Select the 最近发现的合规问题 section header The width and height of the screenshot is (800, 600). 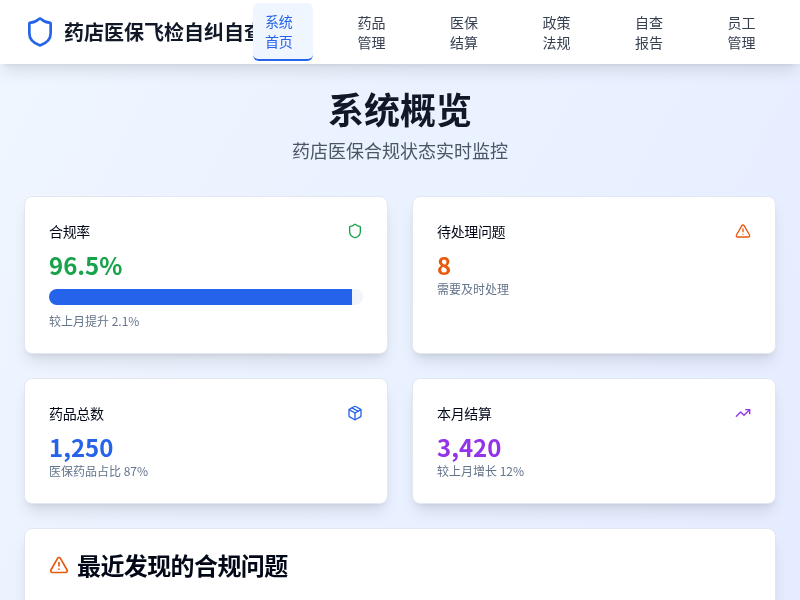180,567
